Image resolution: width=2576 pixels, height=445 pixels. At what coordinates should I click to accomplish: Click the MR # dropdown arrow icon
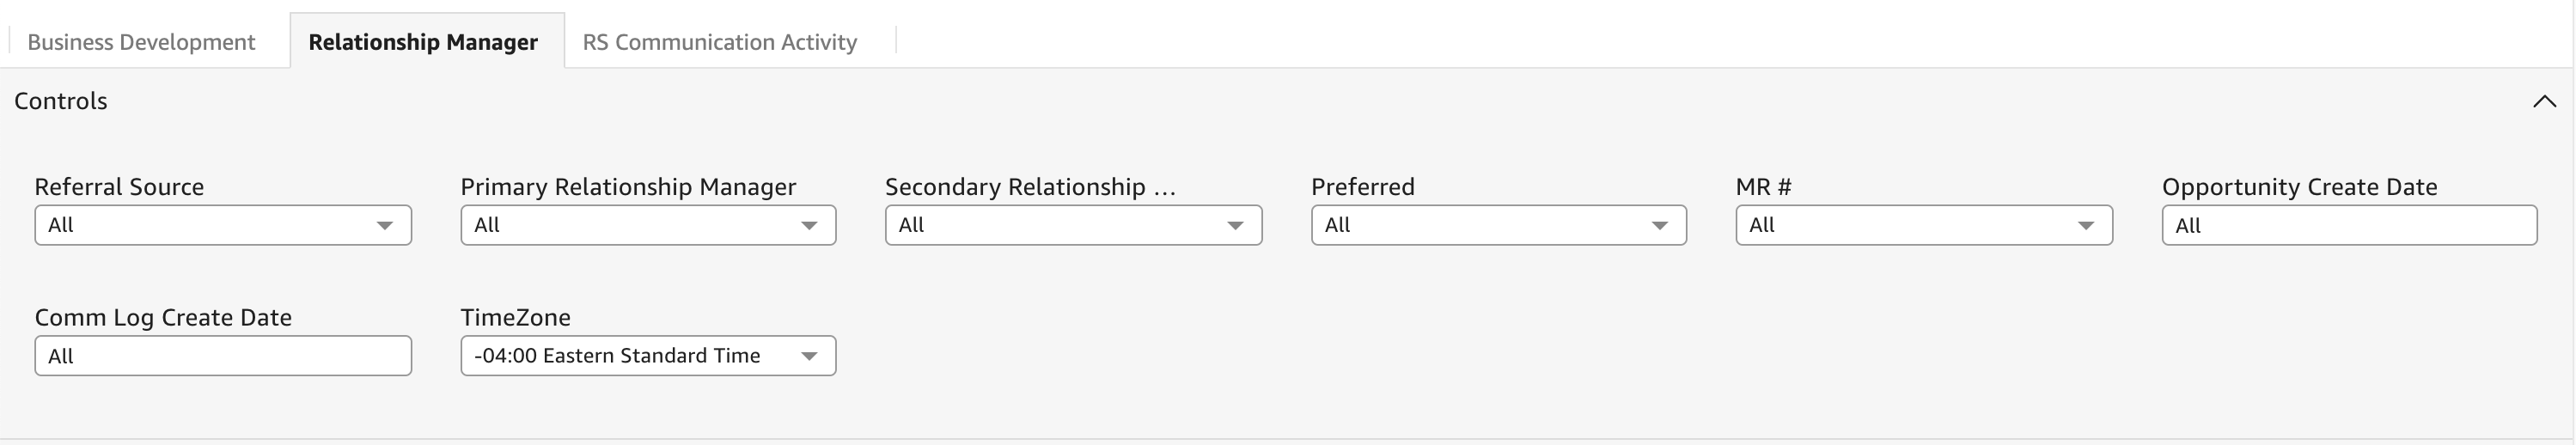(2086, 225)
